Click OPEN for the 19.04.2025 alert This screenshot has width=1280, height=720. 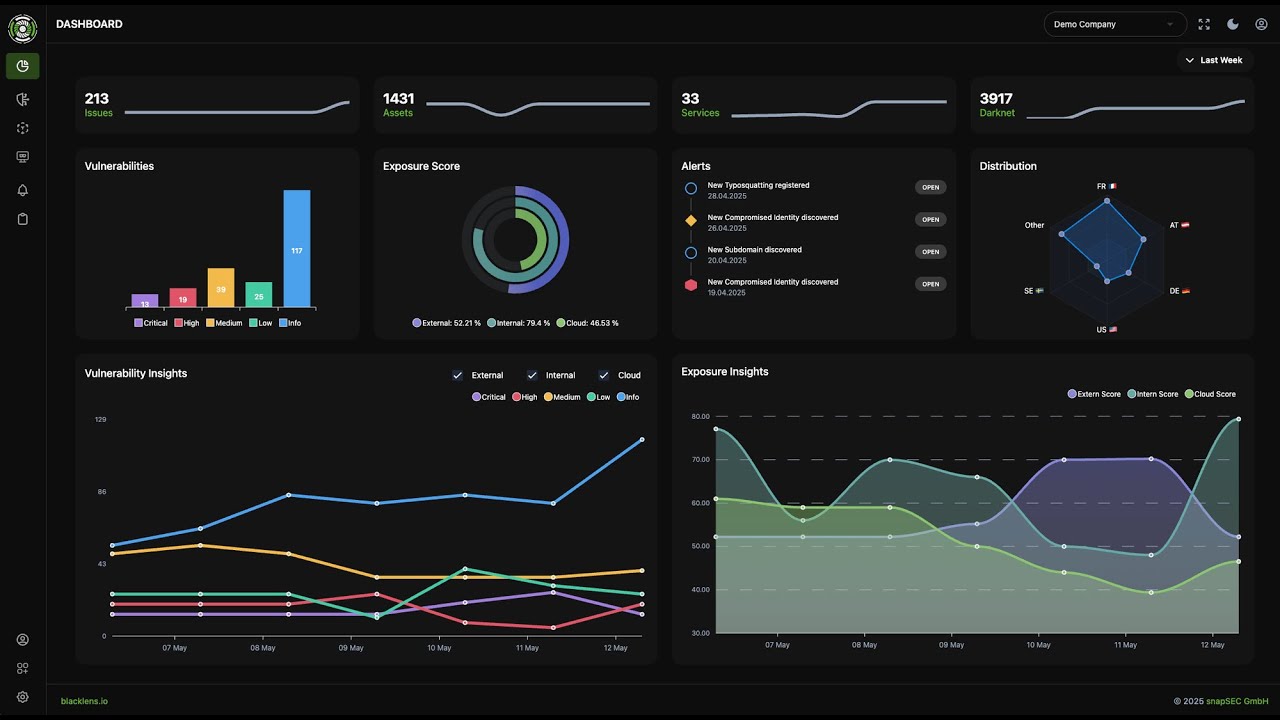point(930,284)
